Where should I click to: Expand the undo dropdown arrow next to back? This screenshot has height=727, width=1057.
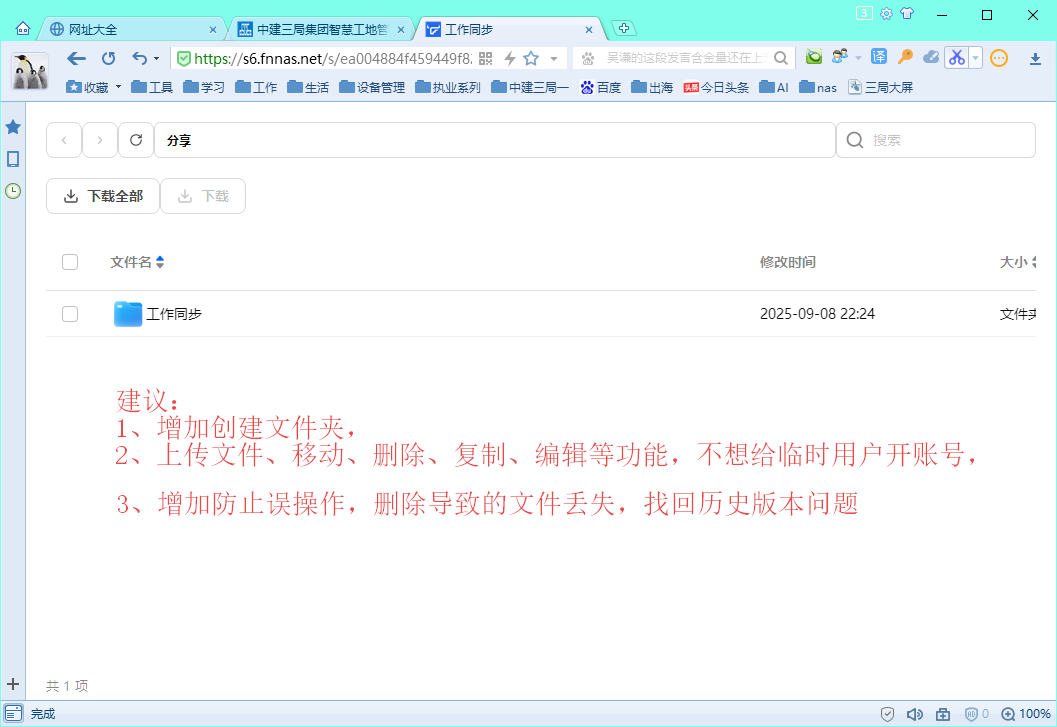(x=156, y=58)
